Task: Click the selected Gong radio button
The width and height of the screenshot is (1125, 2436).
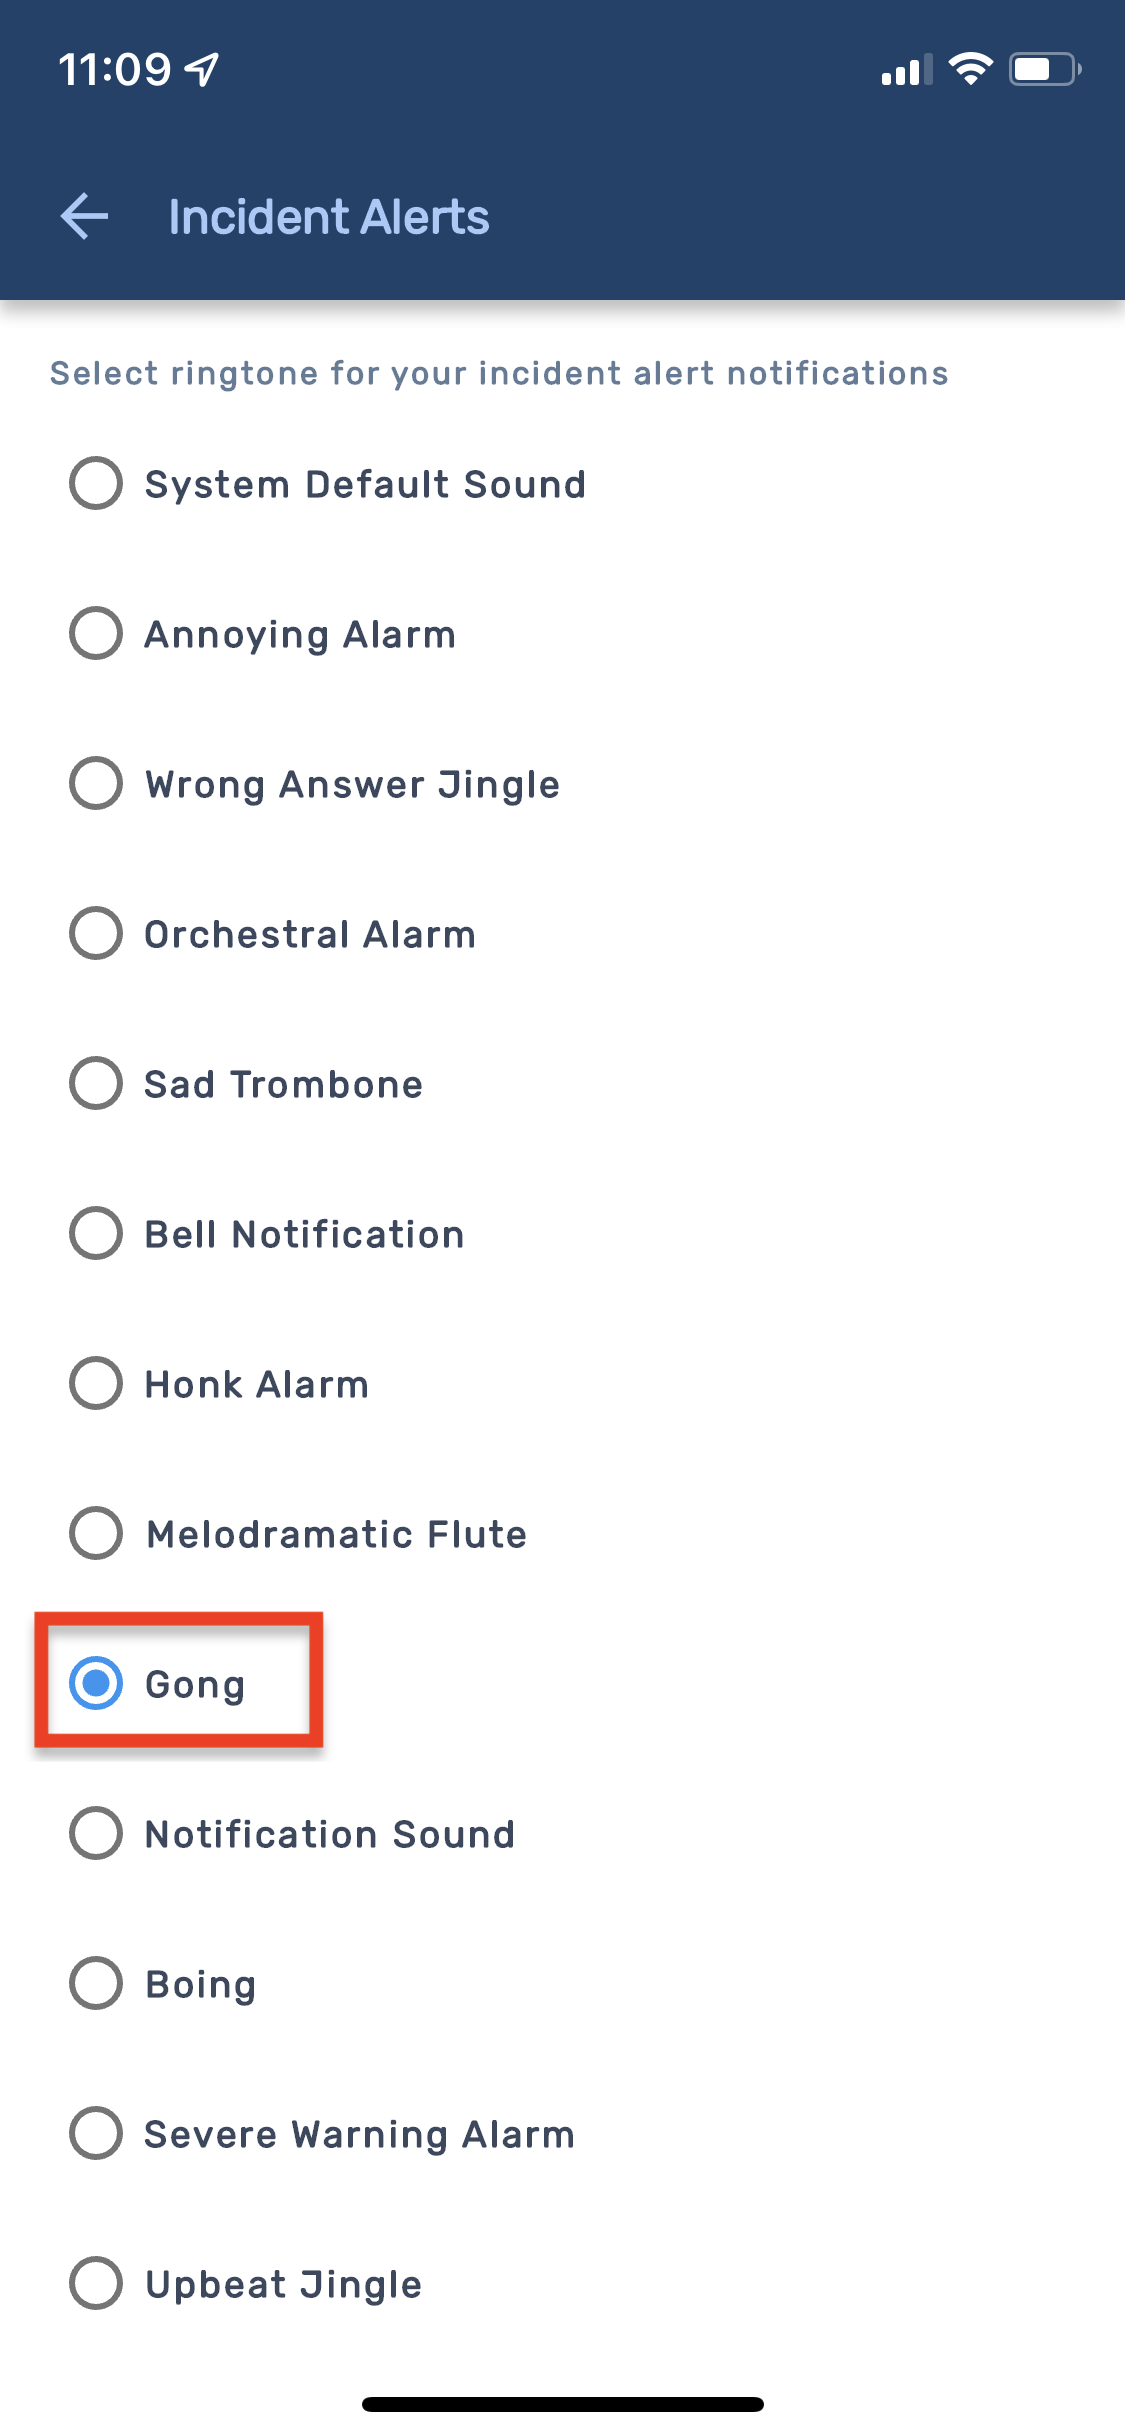Action: coord(96,1684)
